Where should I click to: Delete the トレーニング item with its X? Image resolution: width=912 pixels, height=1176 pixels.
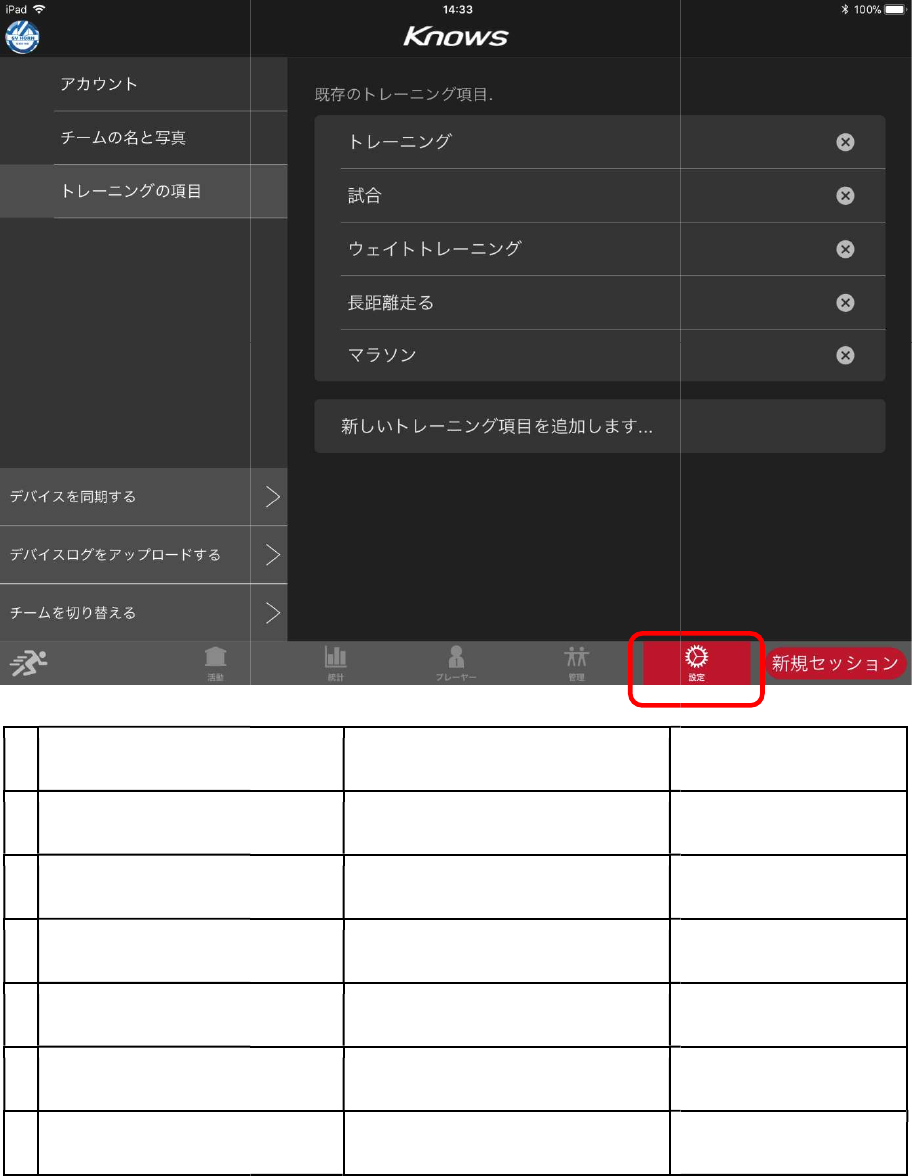pos(845,142)
